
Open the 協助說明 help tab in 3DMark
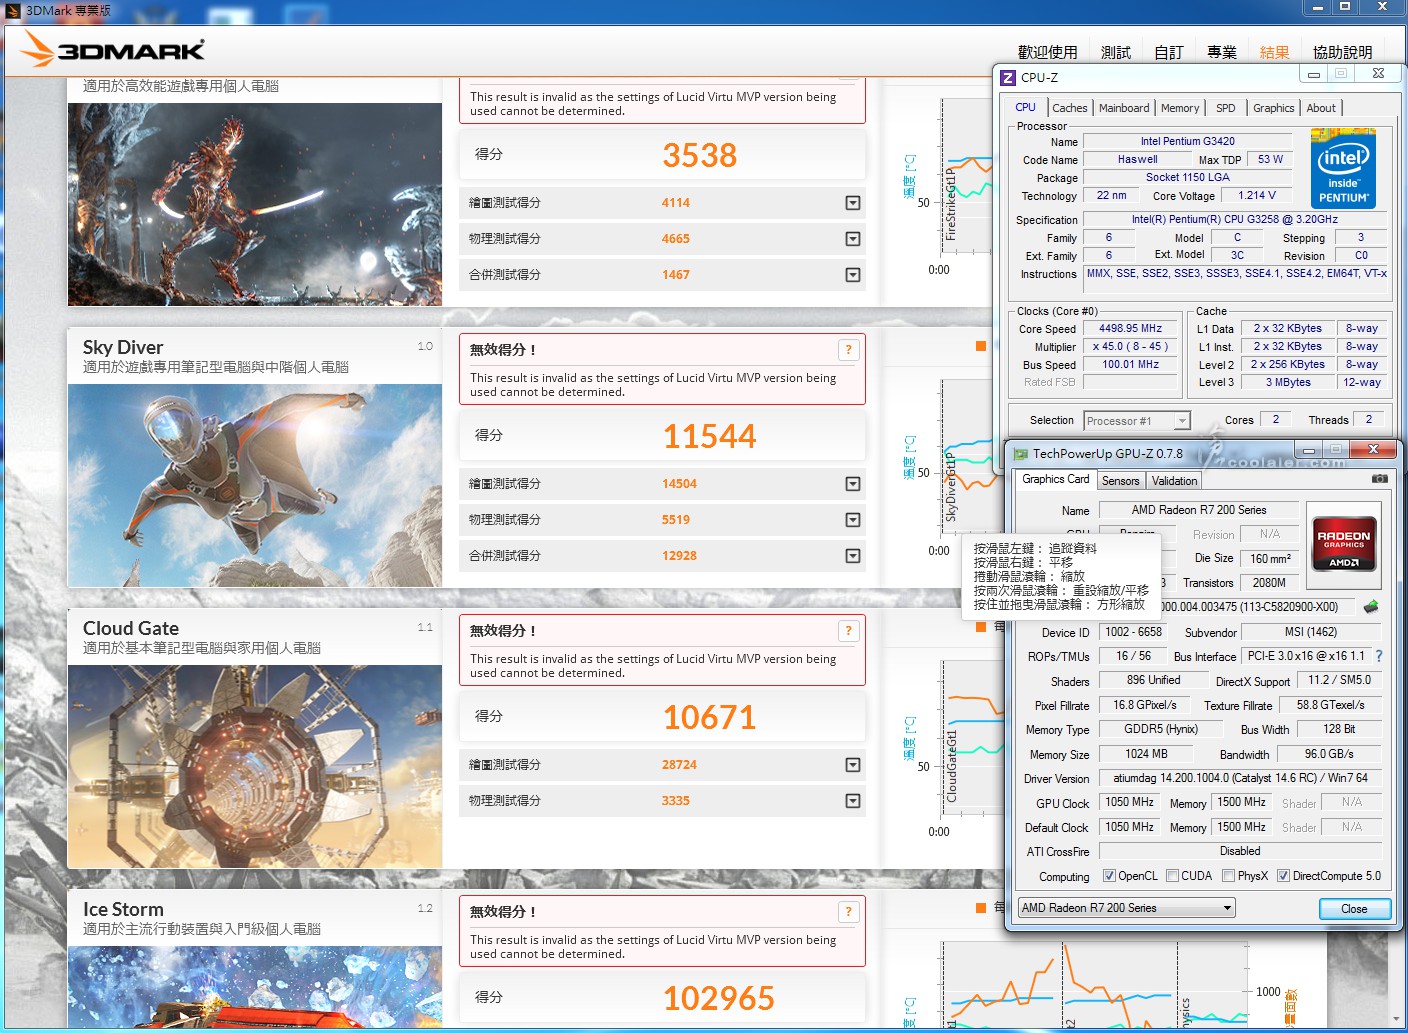pyautogui.click(x=1343, y=52)
